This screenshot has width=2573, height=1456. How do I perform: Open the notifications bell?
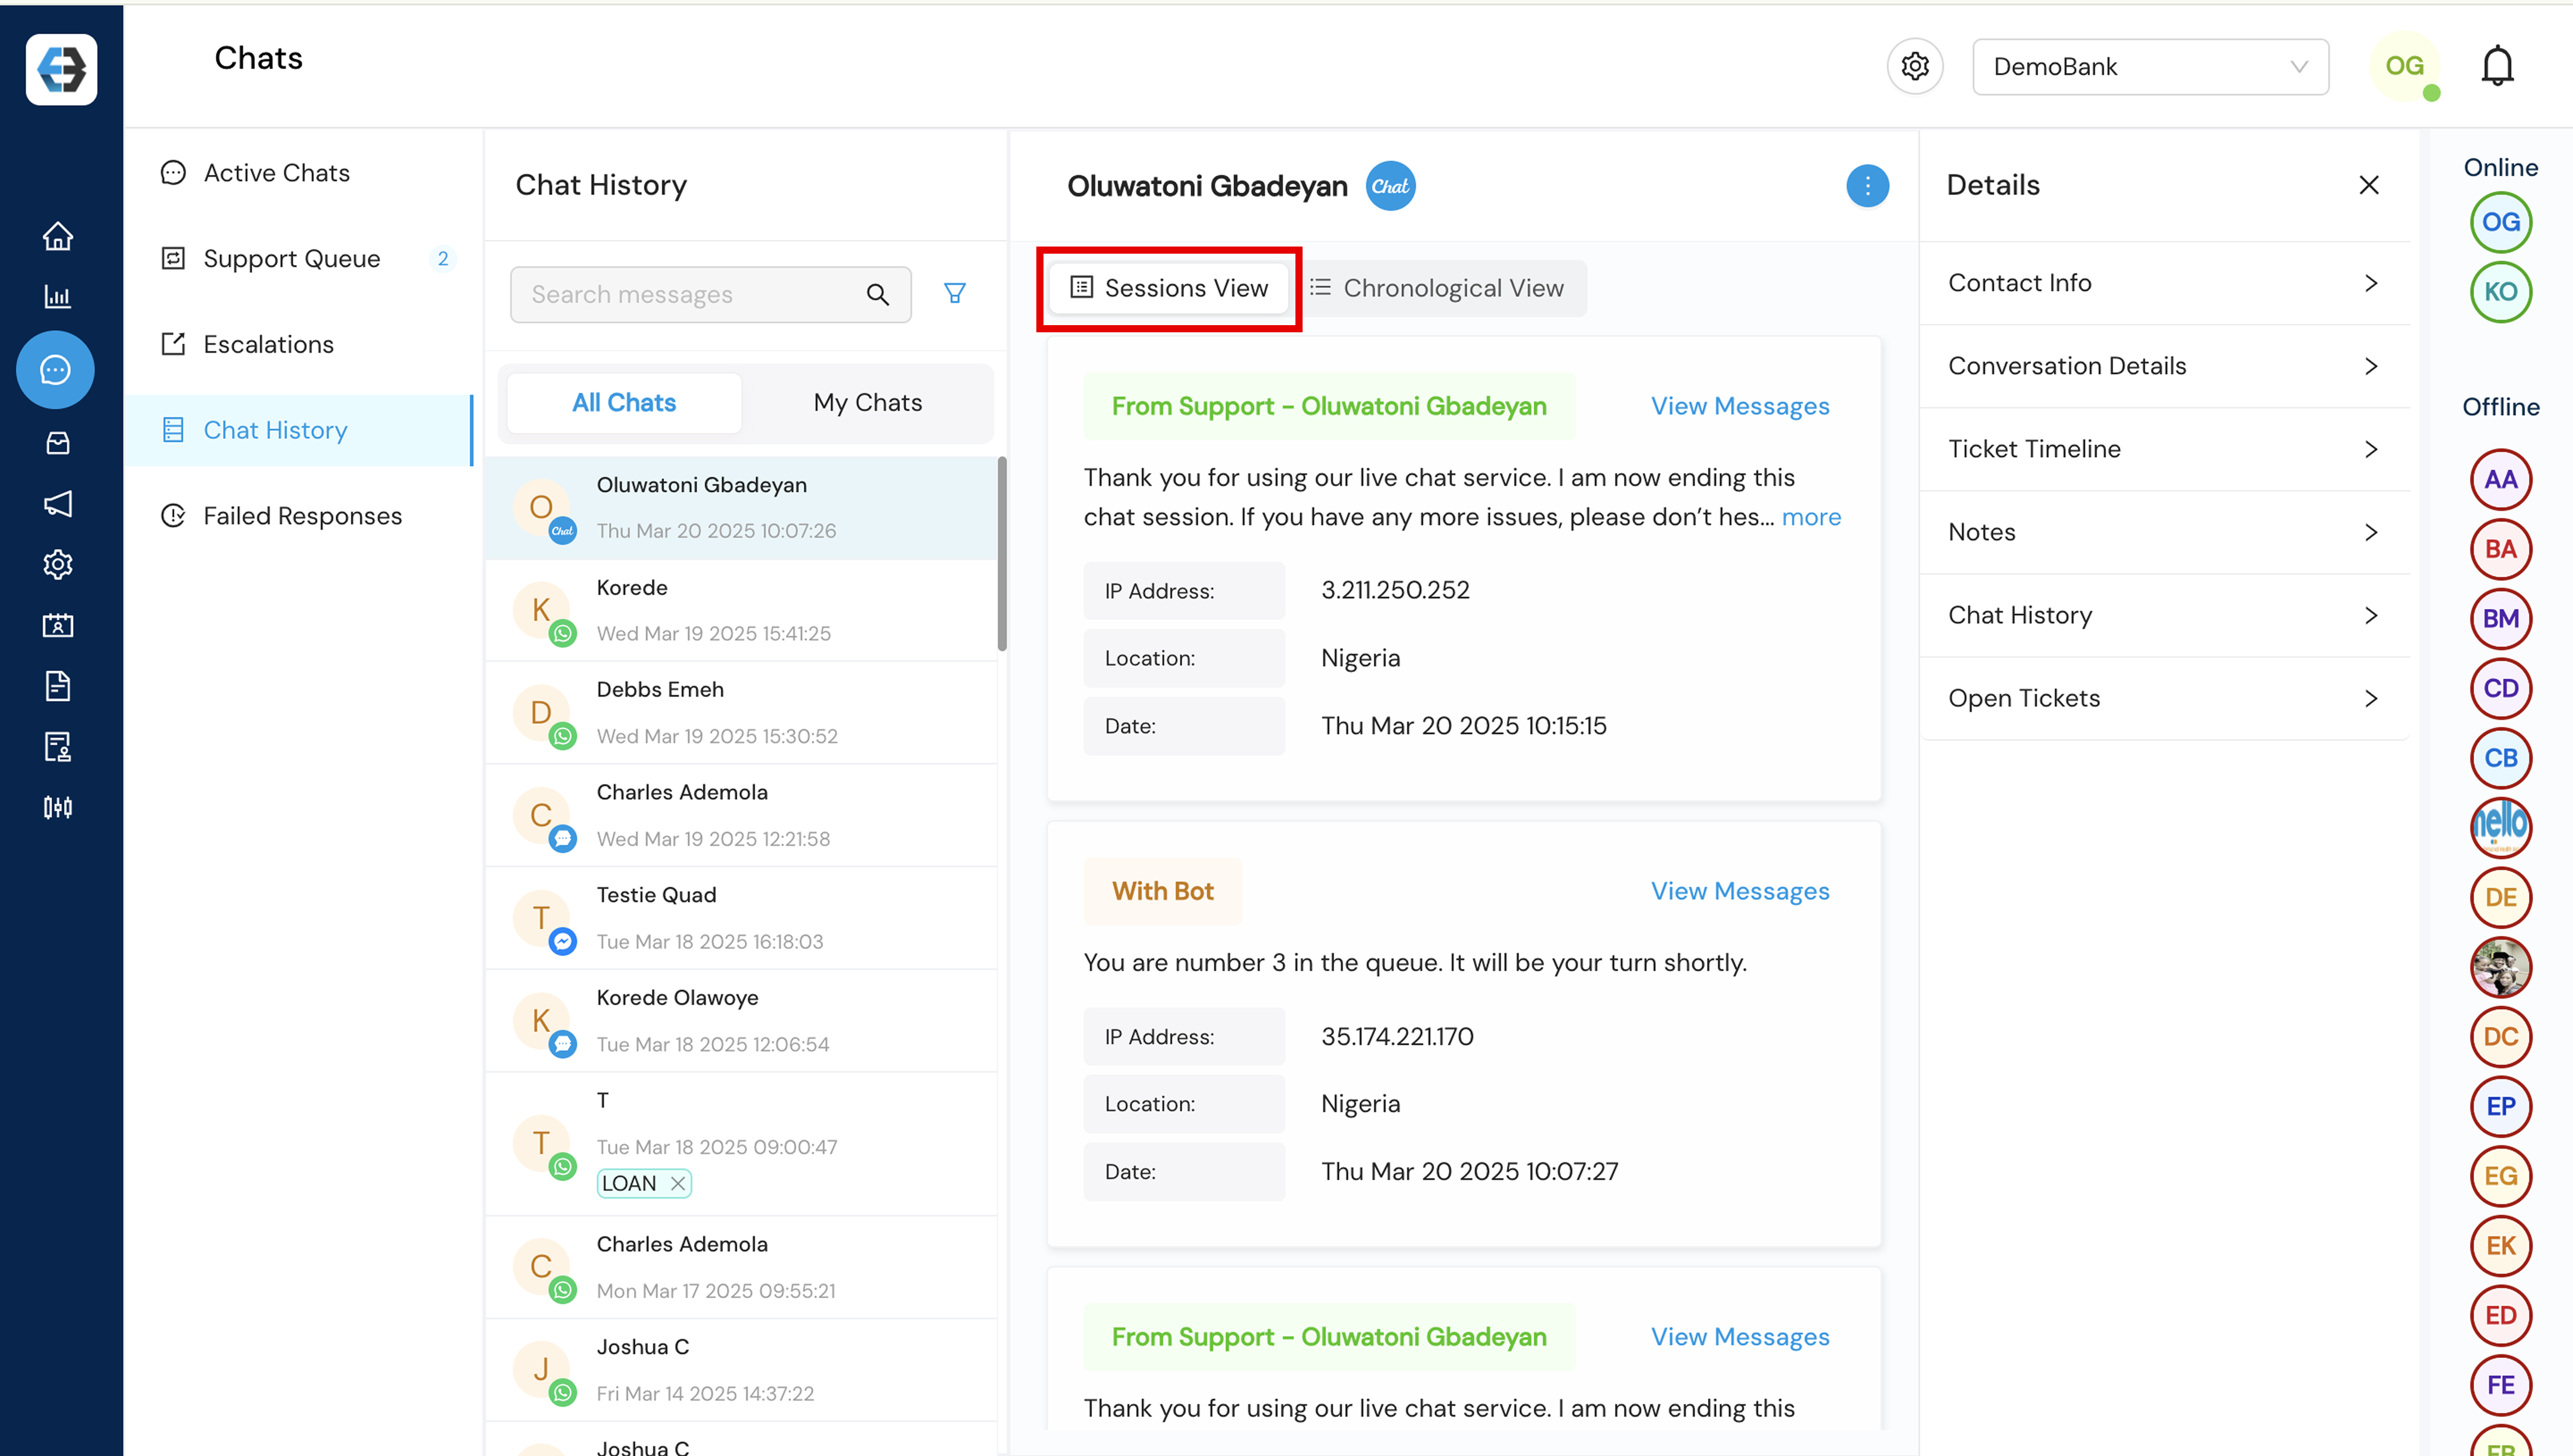(x=2497, y=66)
